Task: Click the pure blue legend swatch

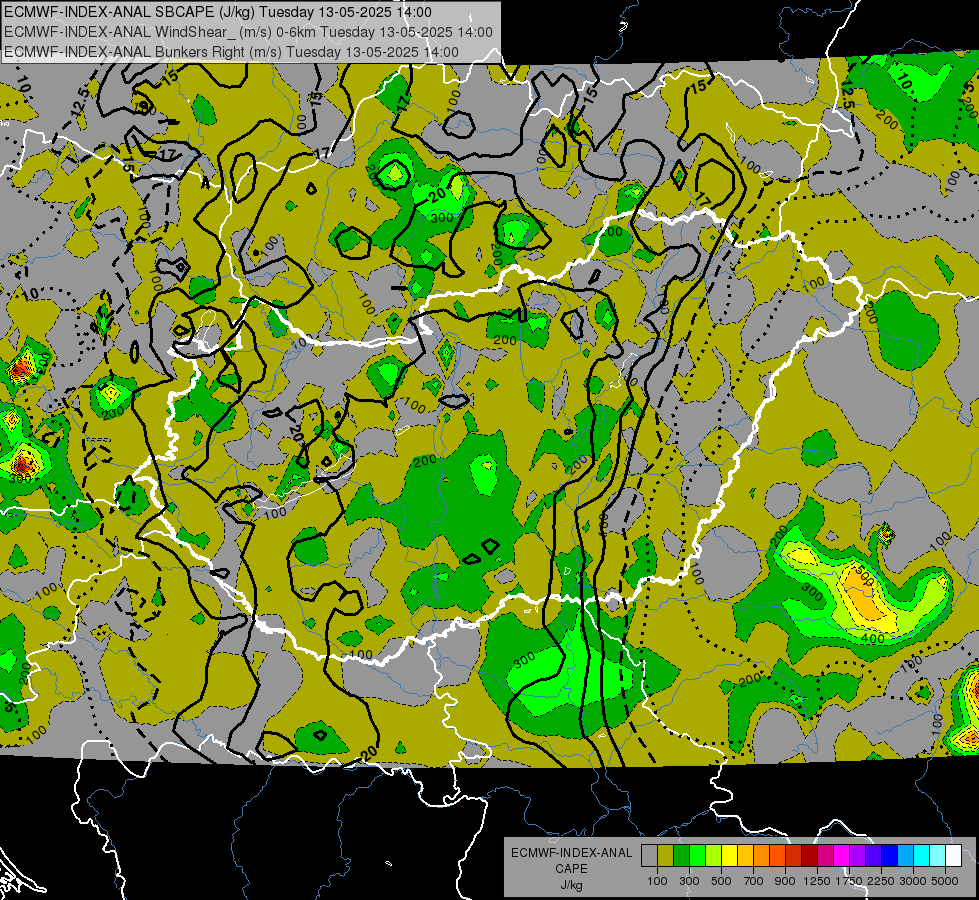Action: tap(890, 856)
